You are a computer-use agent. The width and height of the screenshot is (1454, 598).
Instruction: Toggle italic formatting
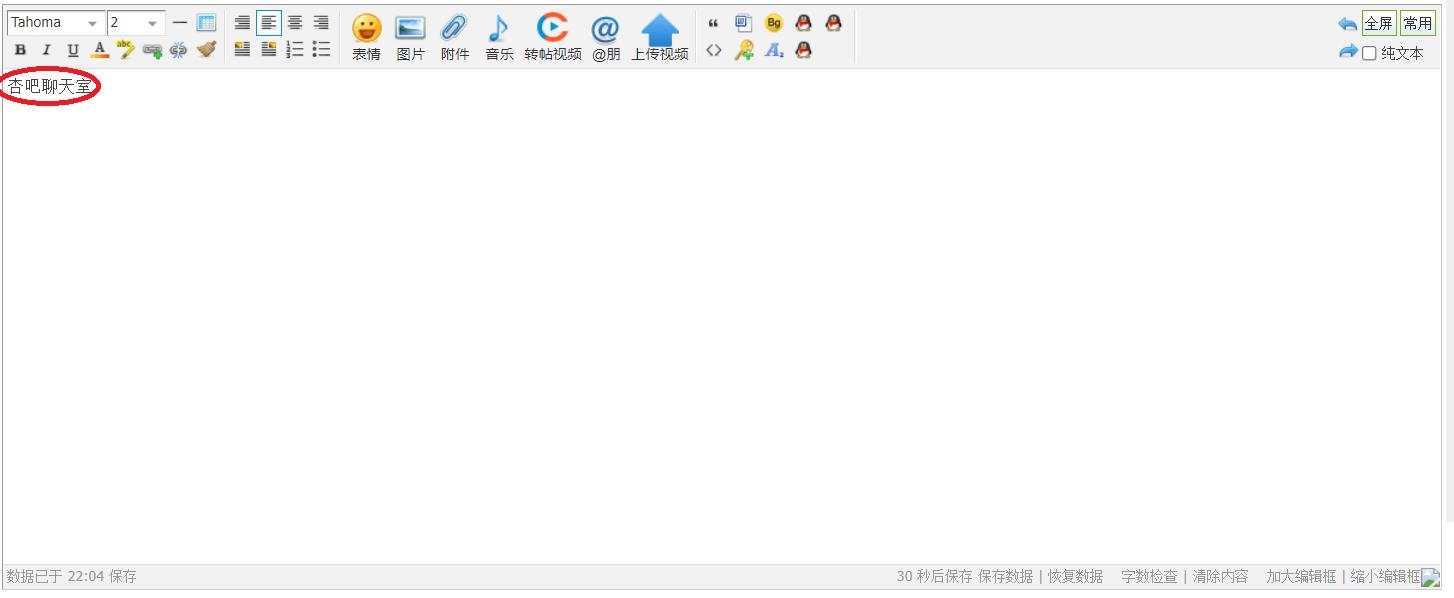pyautogui.click(x=46, y=50)
